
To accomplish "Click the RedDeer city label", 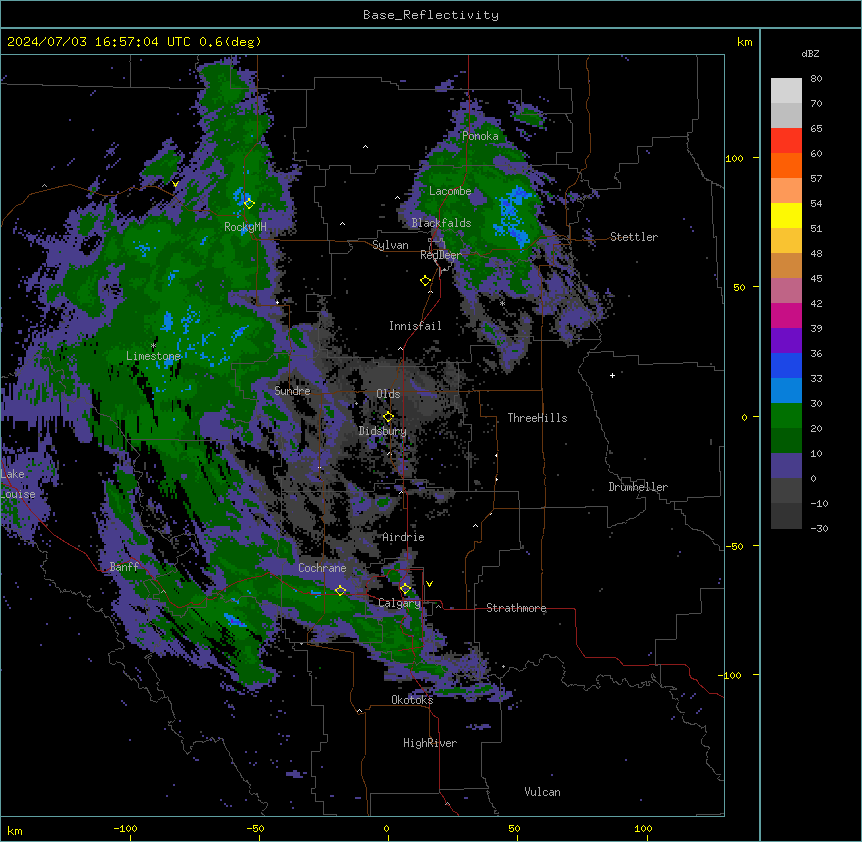I will 441,255.
